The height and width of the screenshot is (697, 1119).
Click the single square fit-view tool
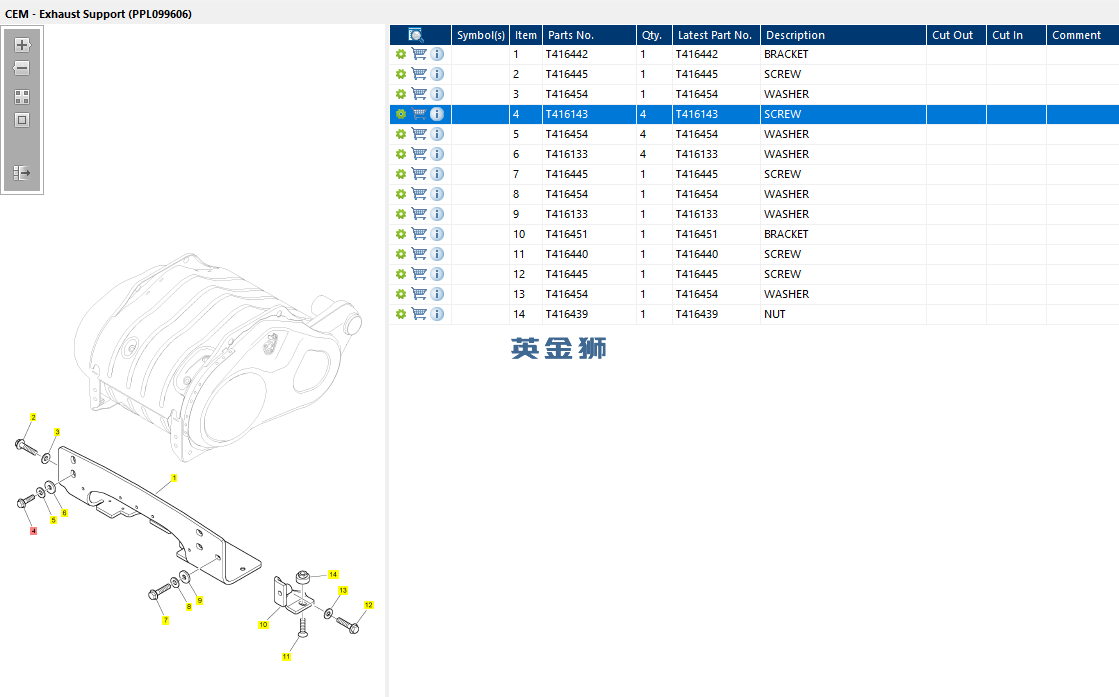[x=22, y=120]
